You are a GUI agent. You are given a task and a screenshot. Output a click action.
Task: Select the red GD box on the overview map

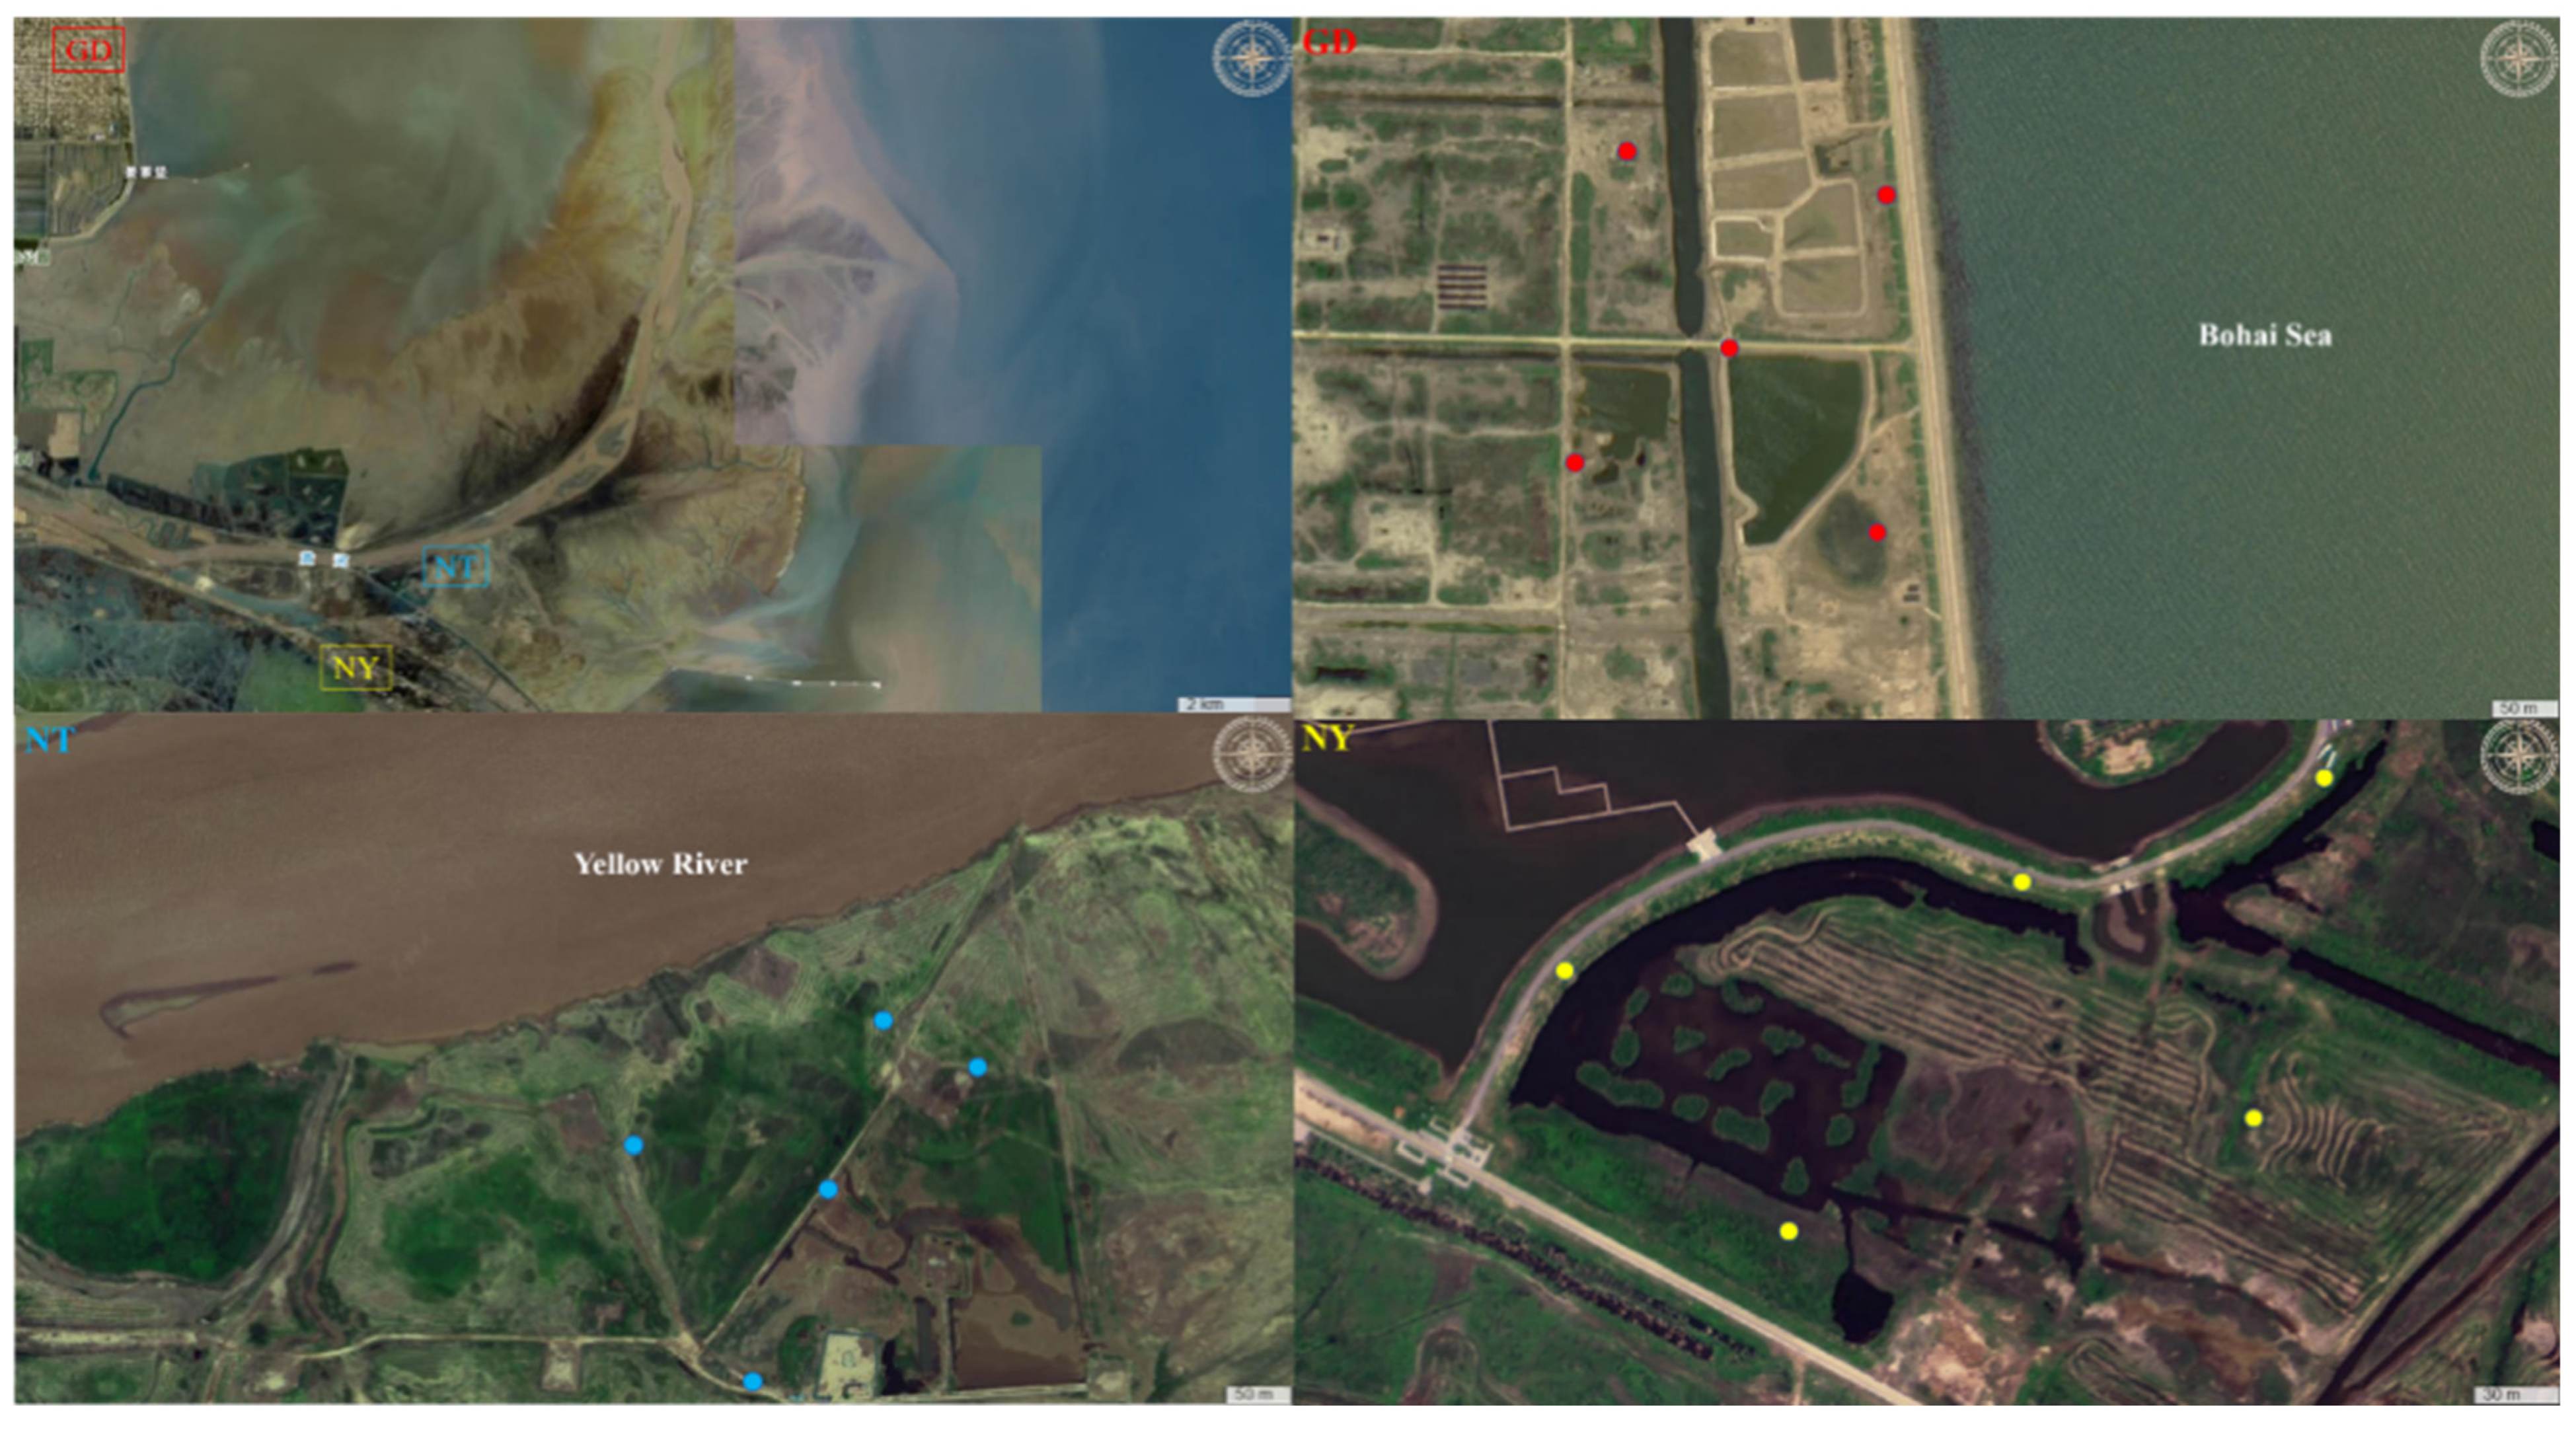[x=88, y=50]
